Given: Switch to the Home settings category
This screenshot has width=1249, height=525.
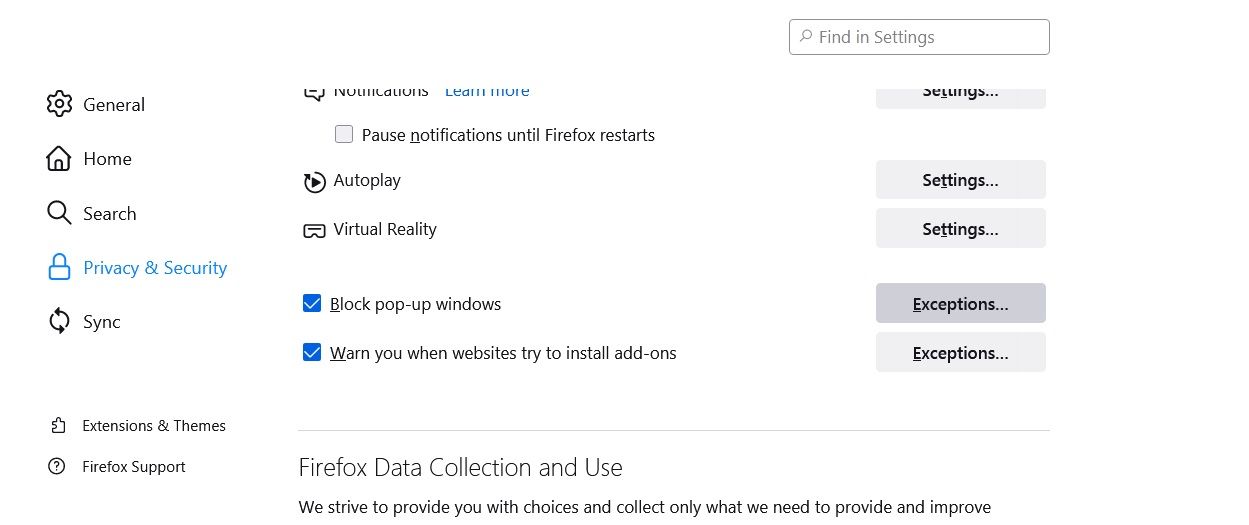Looking at the screenshot, I should [107, 158].
